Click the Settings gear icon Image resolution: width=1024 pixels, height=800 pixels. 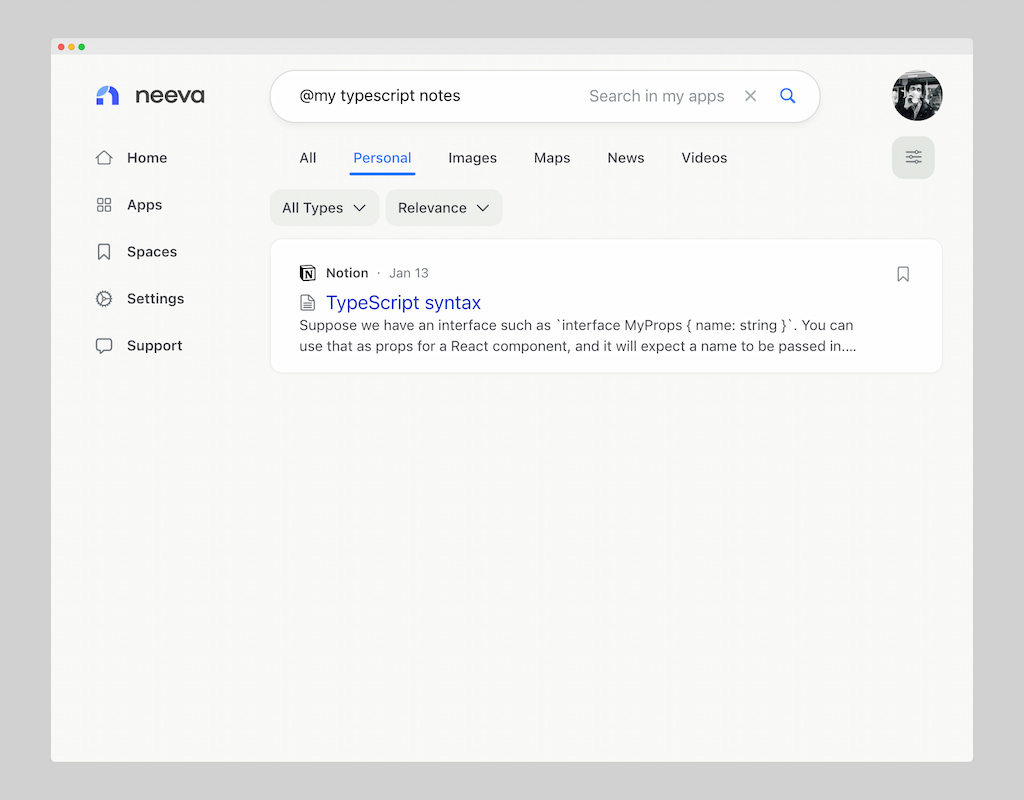coord(104,299)
